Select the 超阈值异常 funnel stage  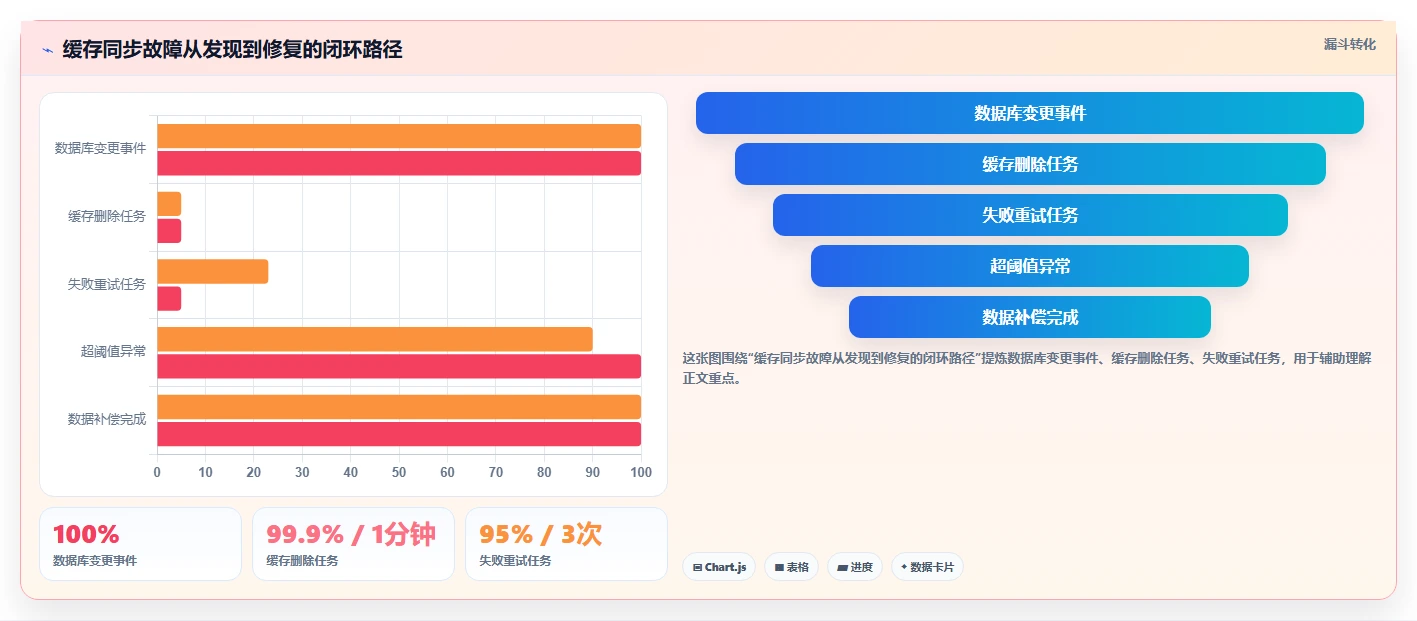point(1030,266)
